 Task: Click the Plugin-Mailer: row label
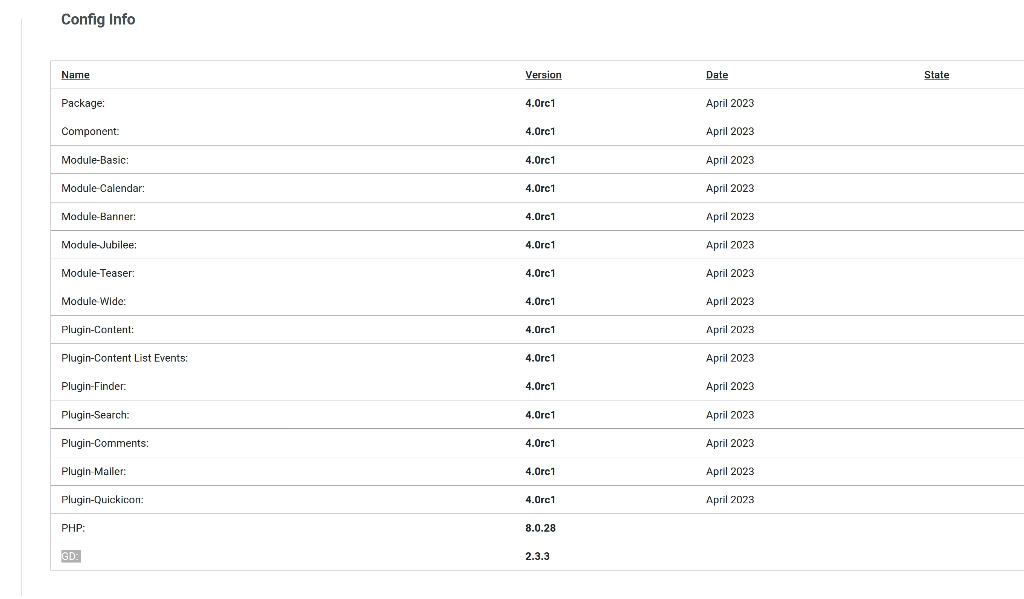coord(93,472)
